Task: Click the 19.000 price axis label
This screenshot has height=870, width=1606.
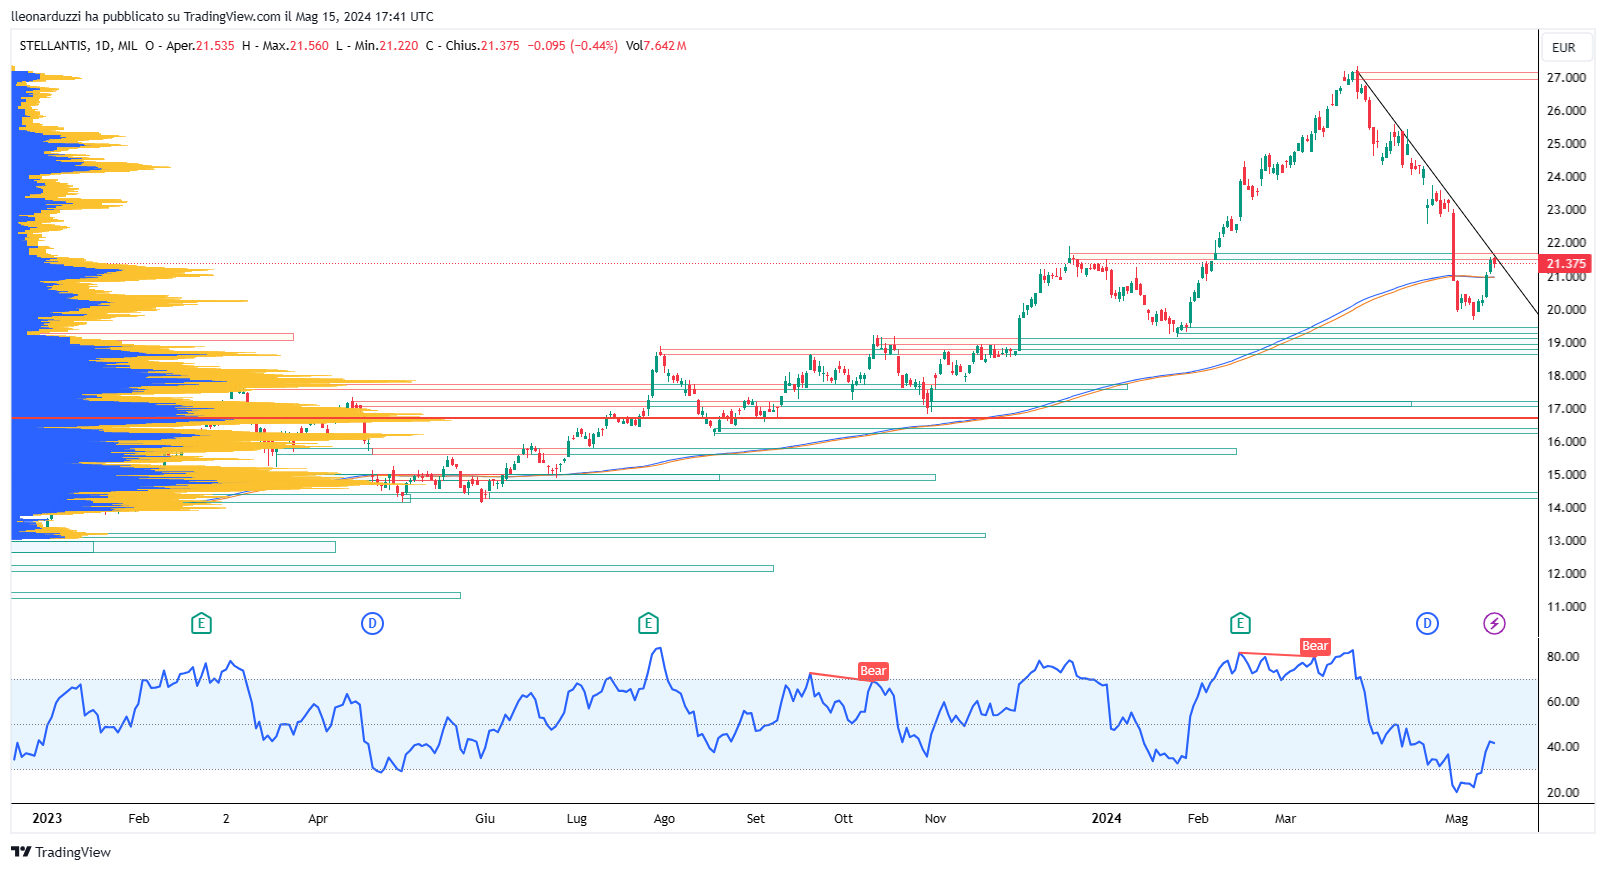Action: pos(1566,343)
